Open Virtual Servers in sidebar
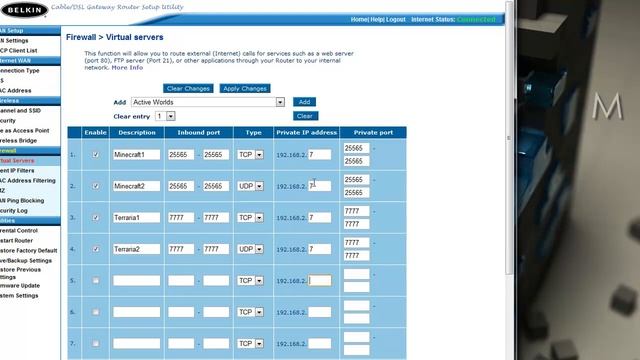The width and height of the screenshot is (640, 360). pos(17,160)
